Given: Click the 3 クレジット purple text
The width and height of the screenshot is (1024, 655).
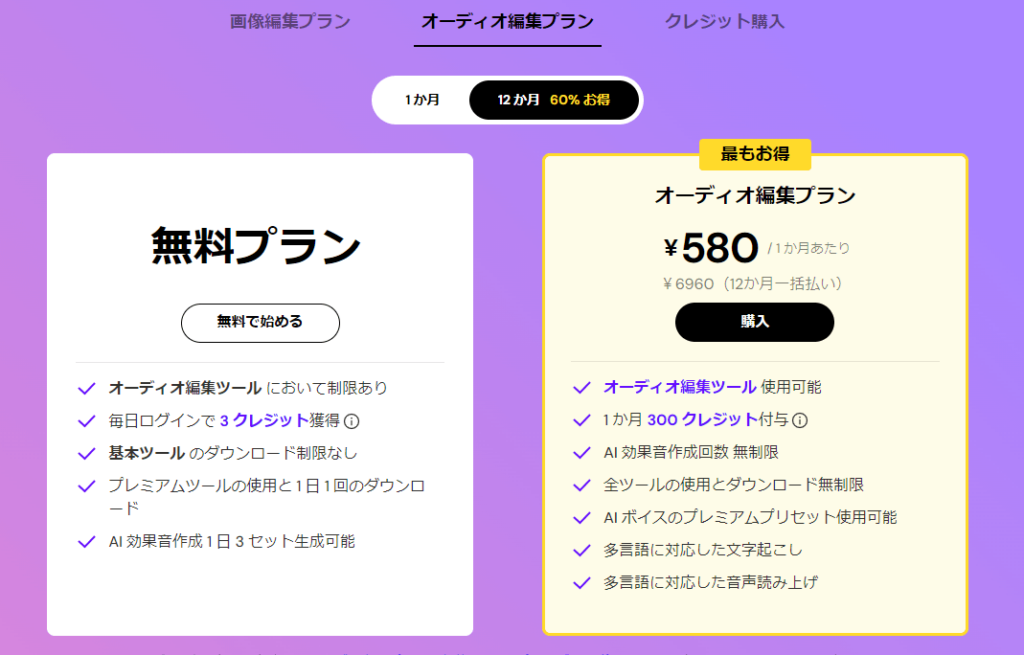Looking at the screenshot, I should click(x=264, y=421).
